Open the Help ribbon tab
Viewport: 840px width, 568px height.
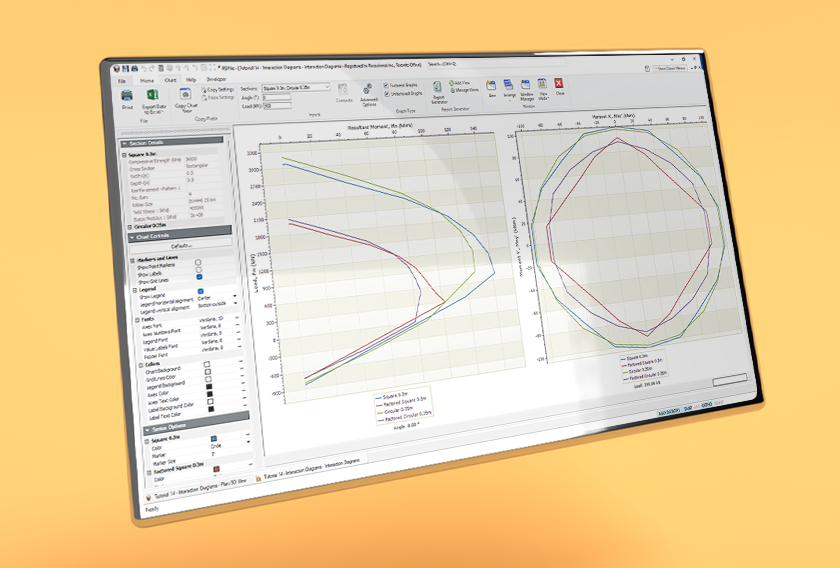(x=191, y=79)
